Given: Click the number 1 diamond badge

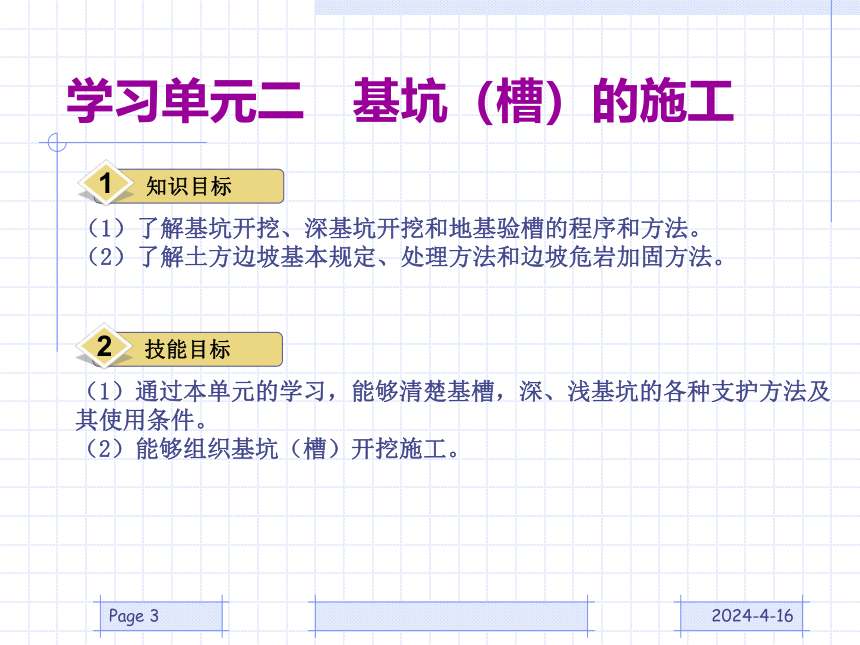Looking at the screenshot, I should point(106,183).
